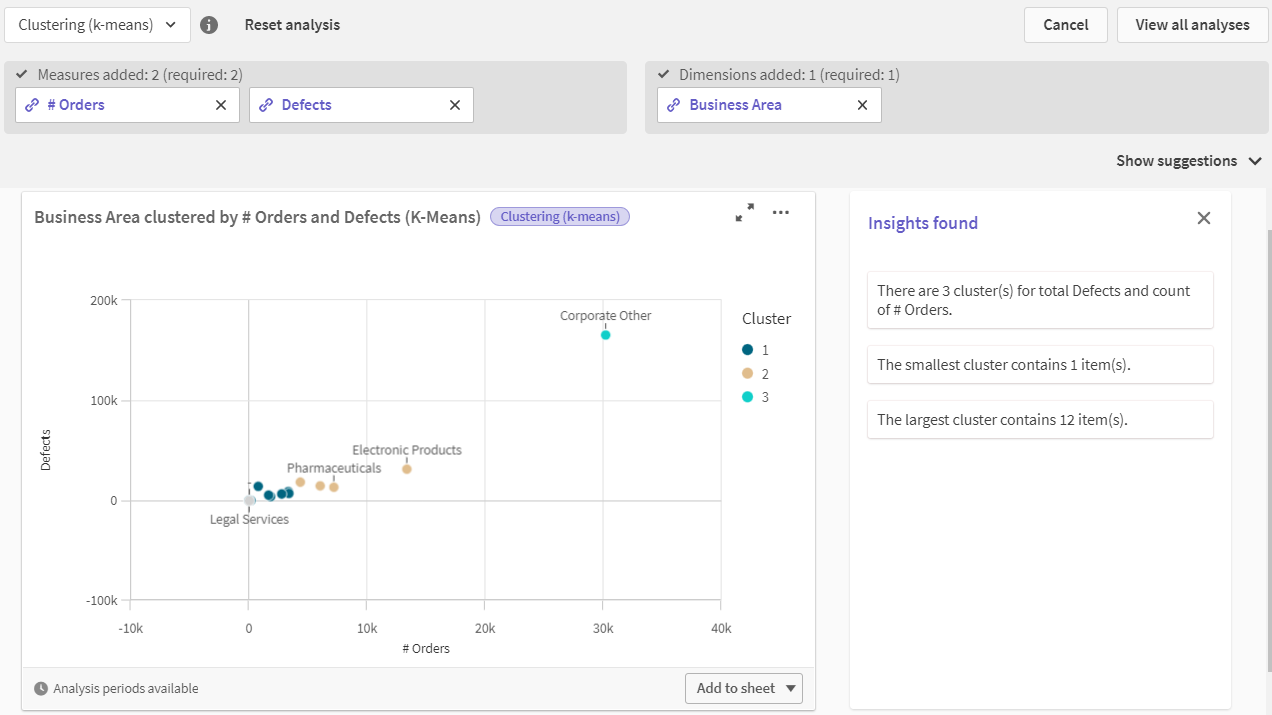
Task: Click Reset analysis
Action: (x=292, y=24)
